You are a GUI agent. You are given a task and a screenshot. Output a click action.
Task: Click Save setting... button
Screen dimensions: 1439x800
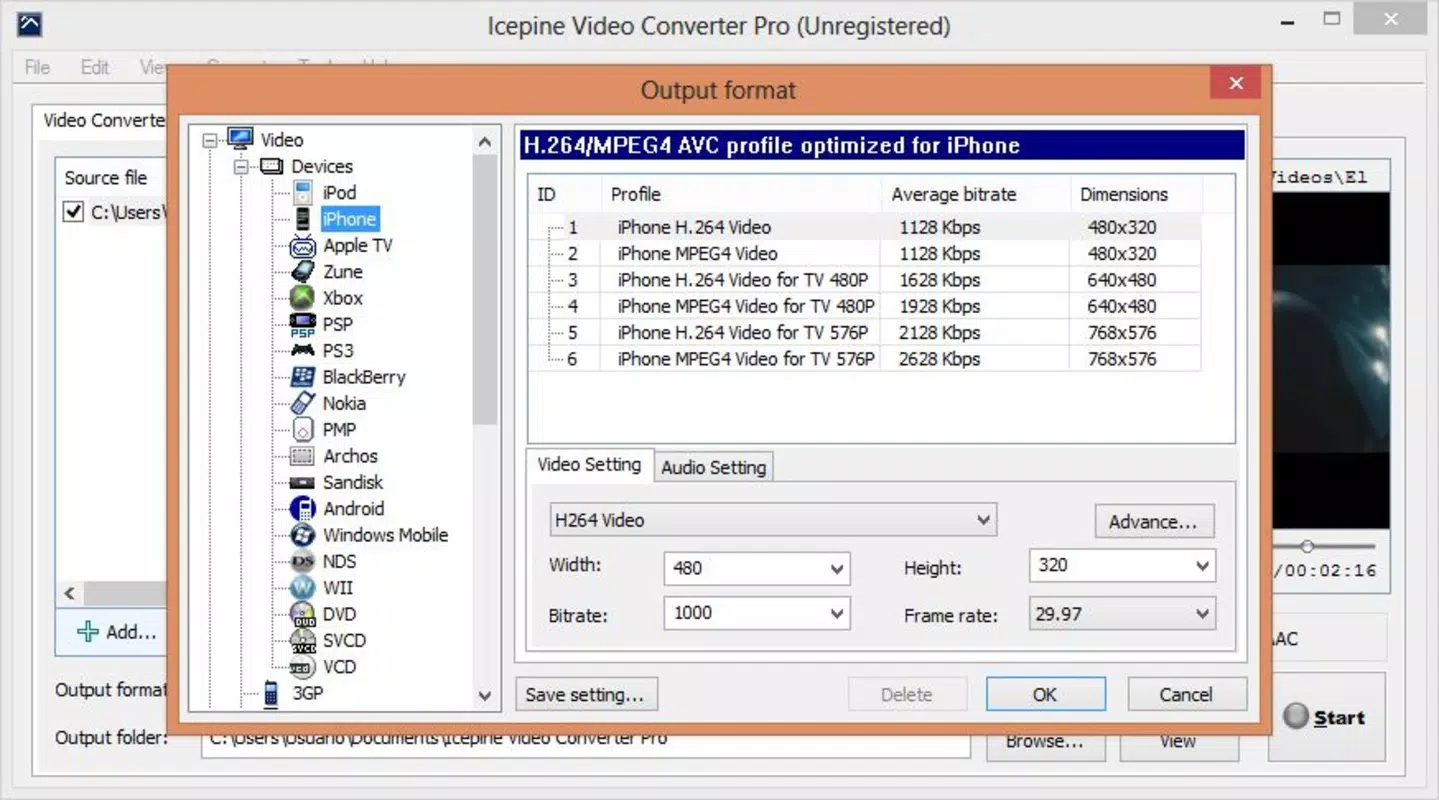point(587,695)
